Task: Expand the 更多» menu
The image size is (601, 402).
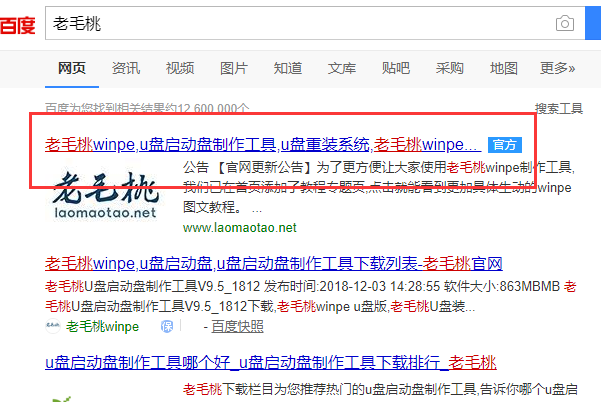Action: [x=558, y=68]
